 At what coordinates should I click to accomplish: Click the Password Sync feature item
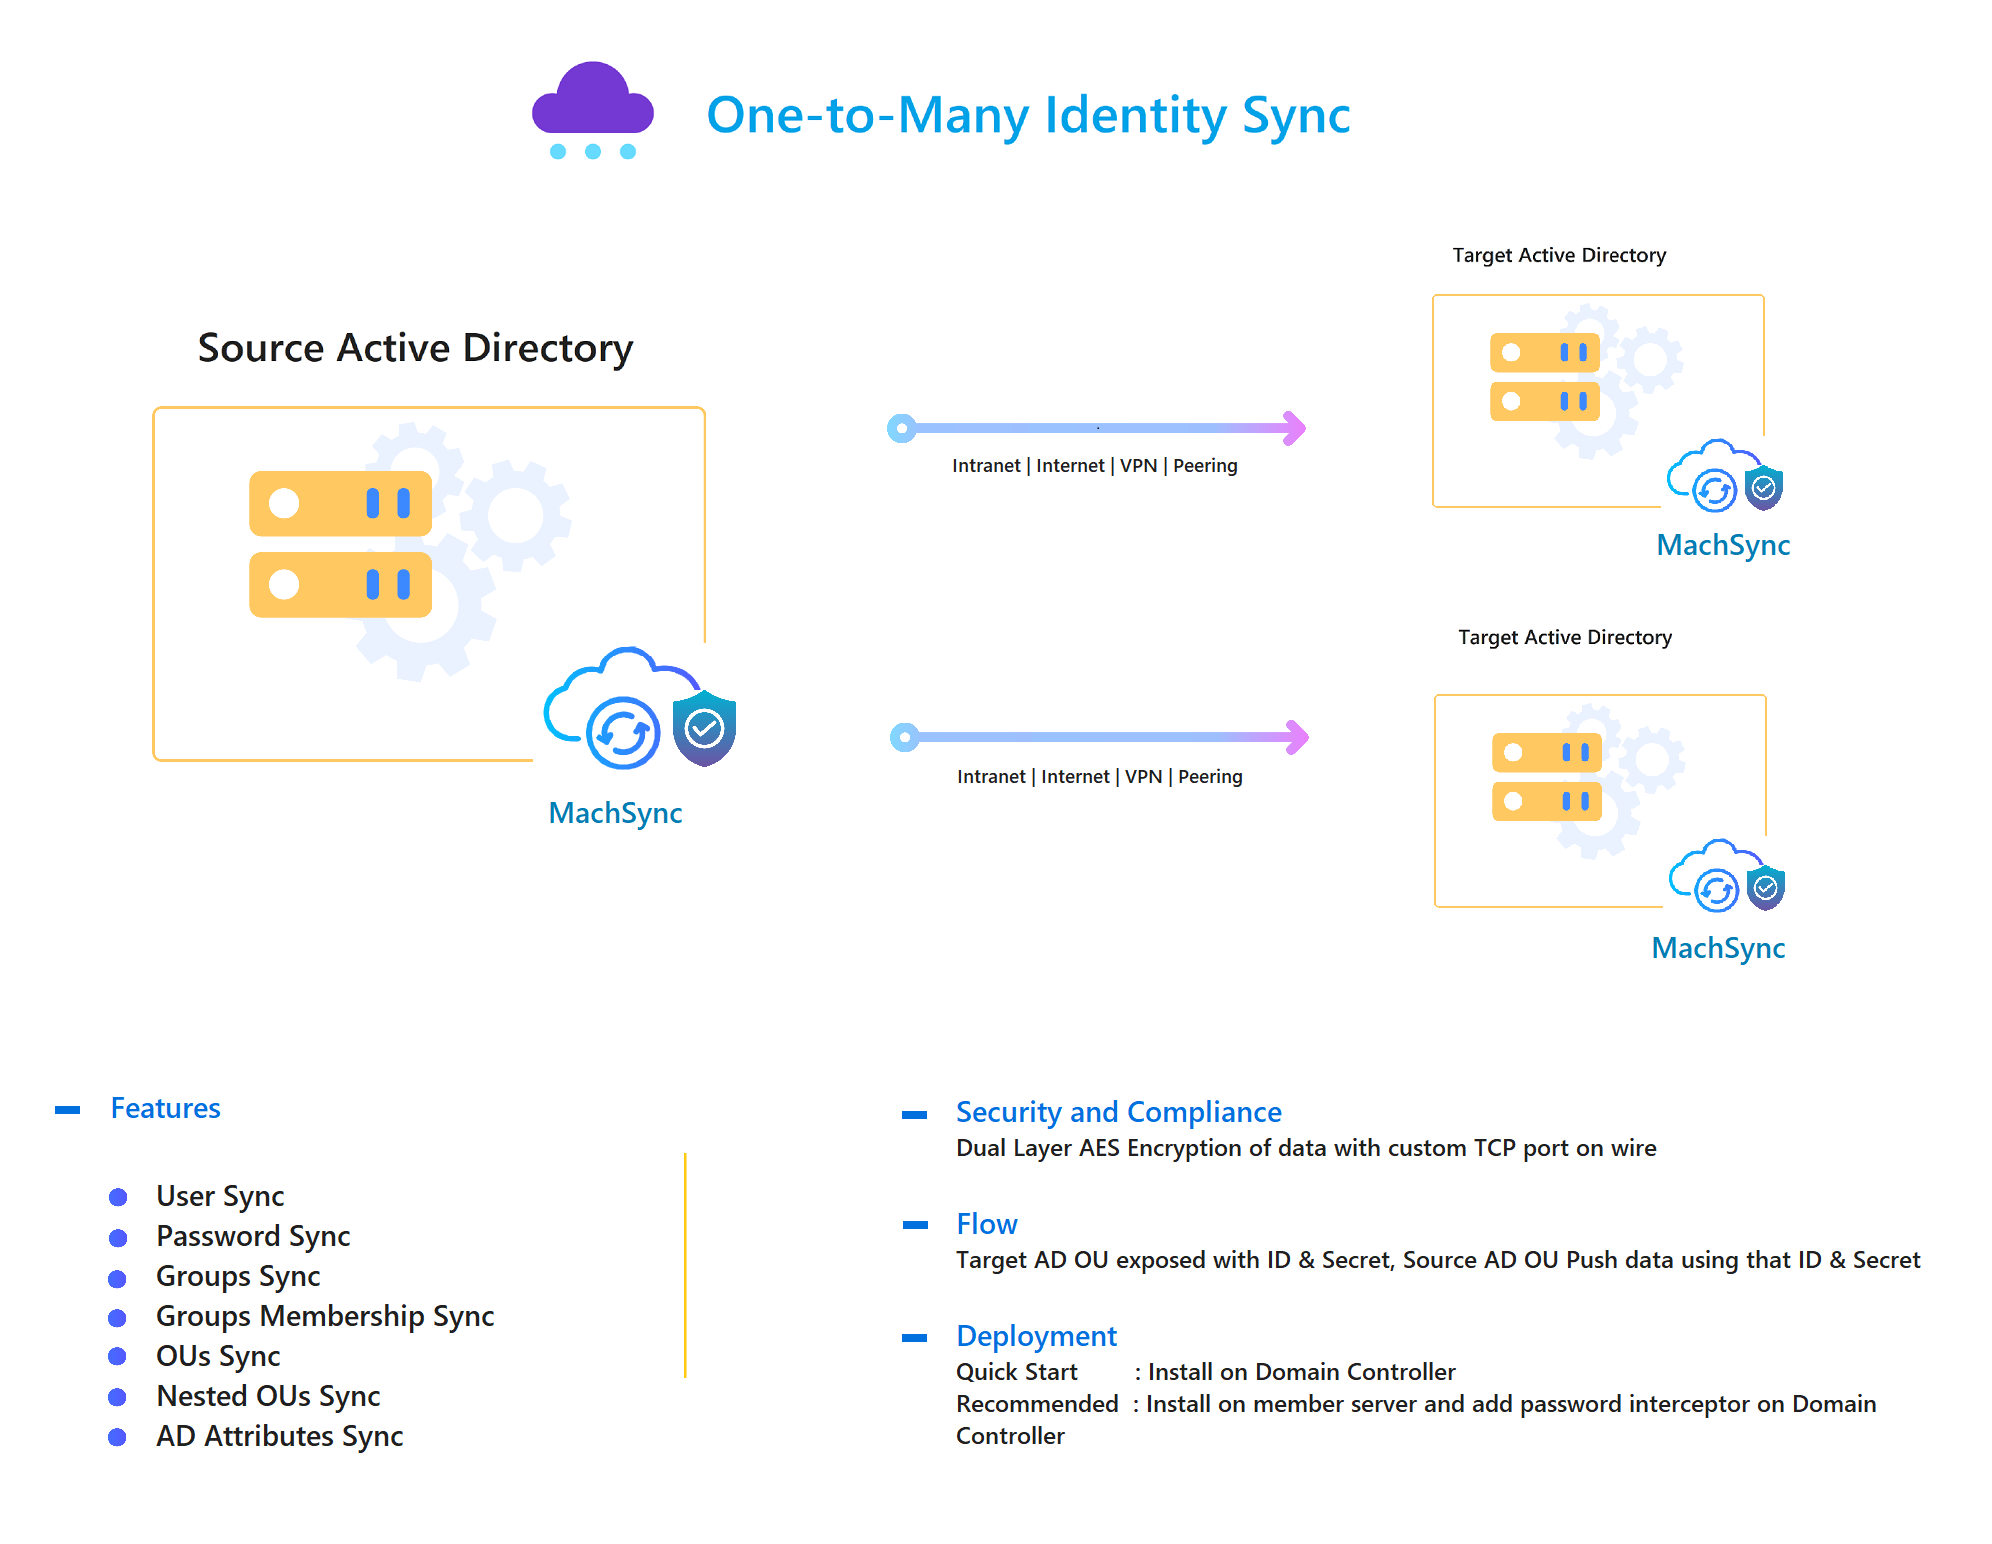coord(253,1236)
